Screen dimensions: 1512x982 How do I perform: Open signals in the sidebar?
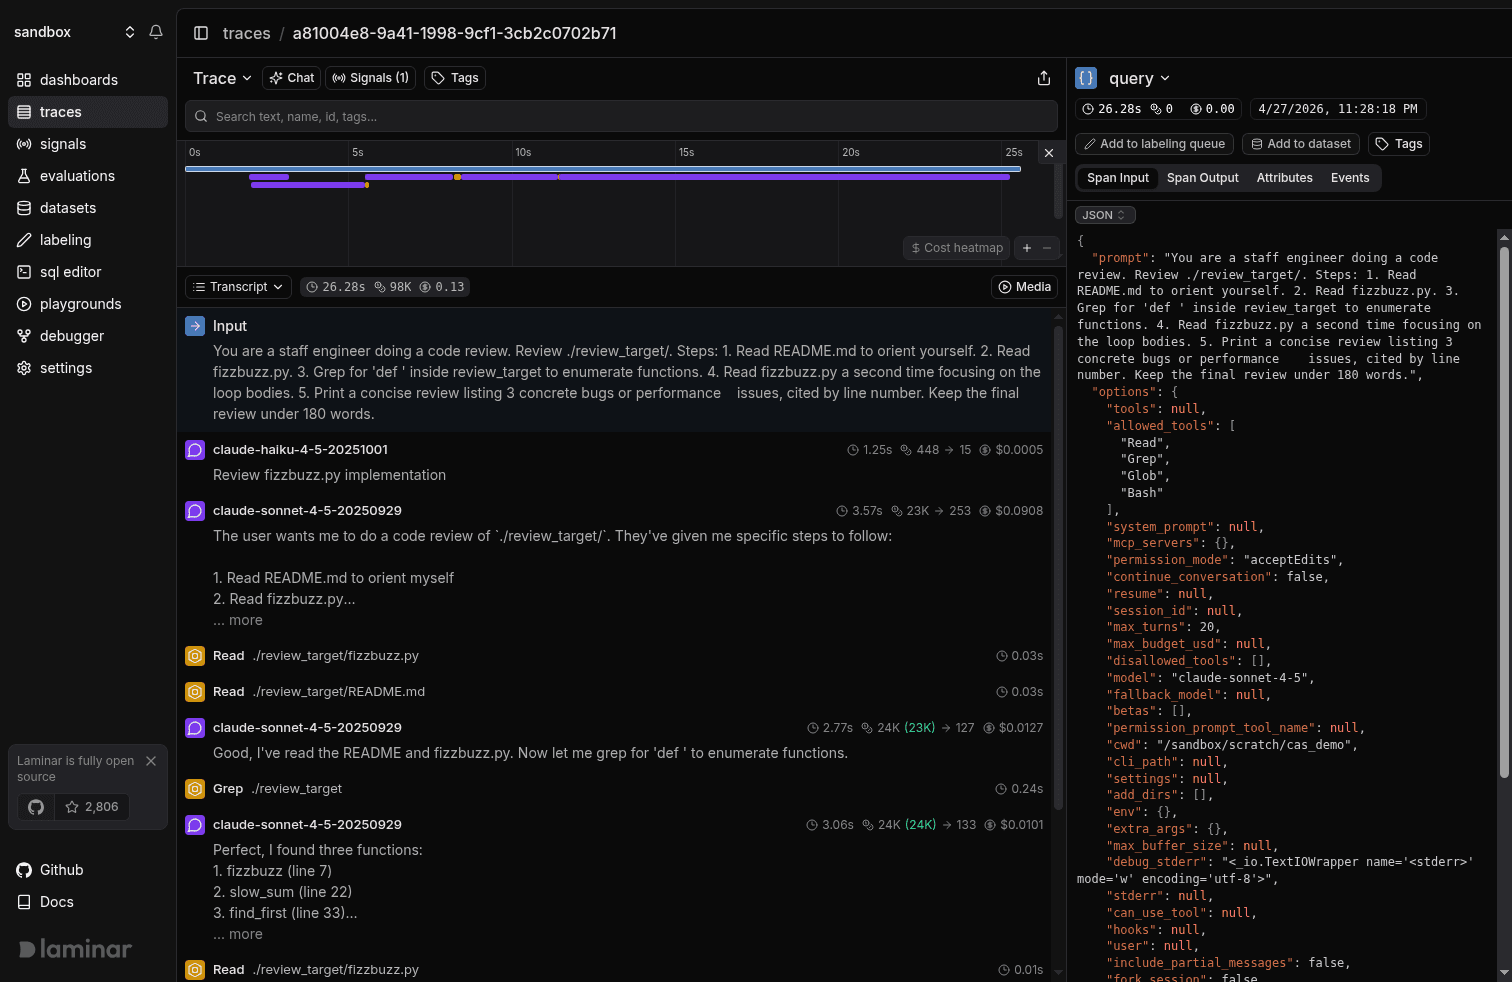coord(88,144)
